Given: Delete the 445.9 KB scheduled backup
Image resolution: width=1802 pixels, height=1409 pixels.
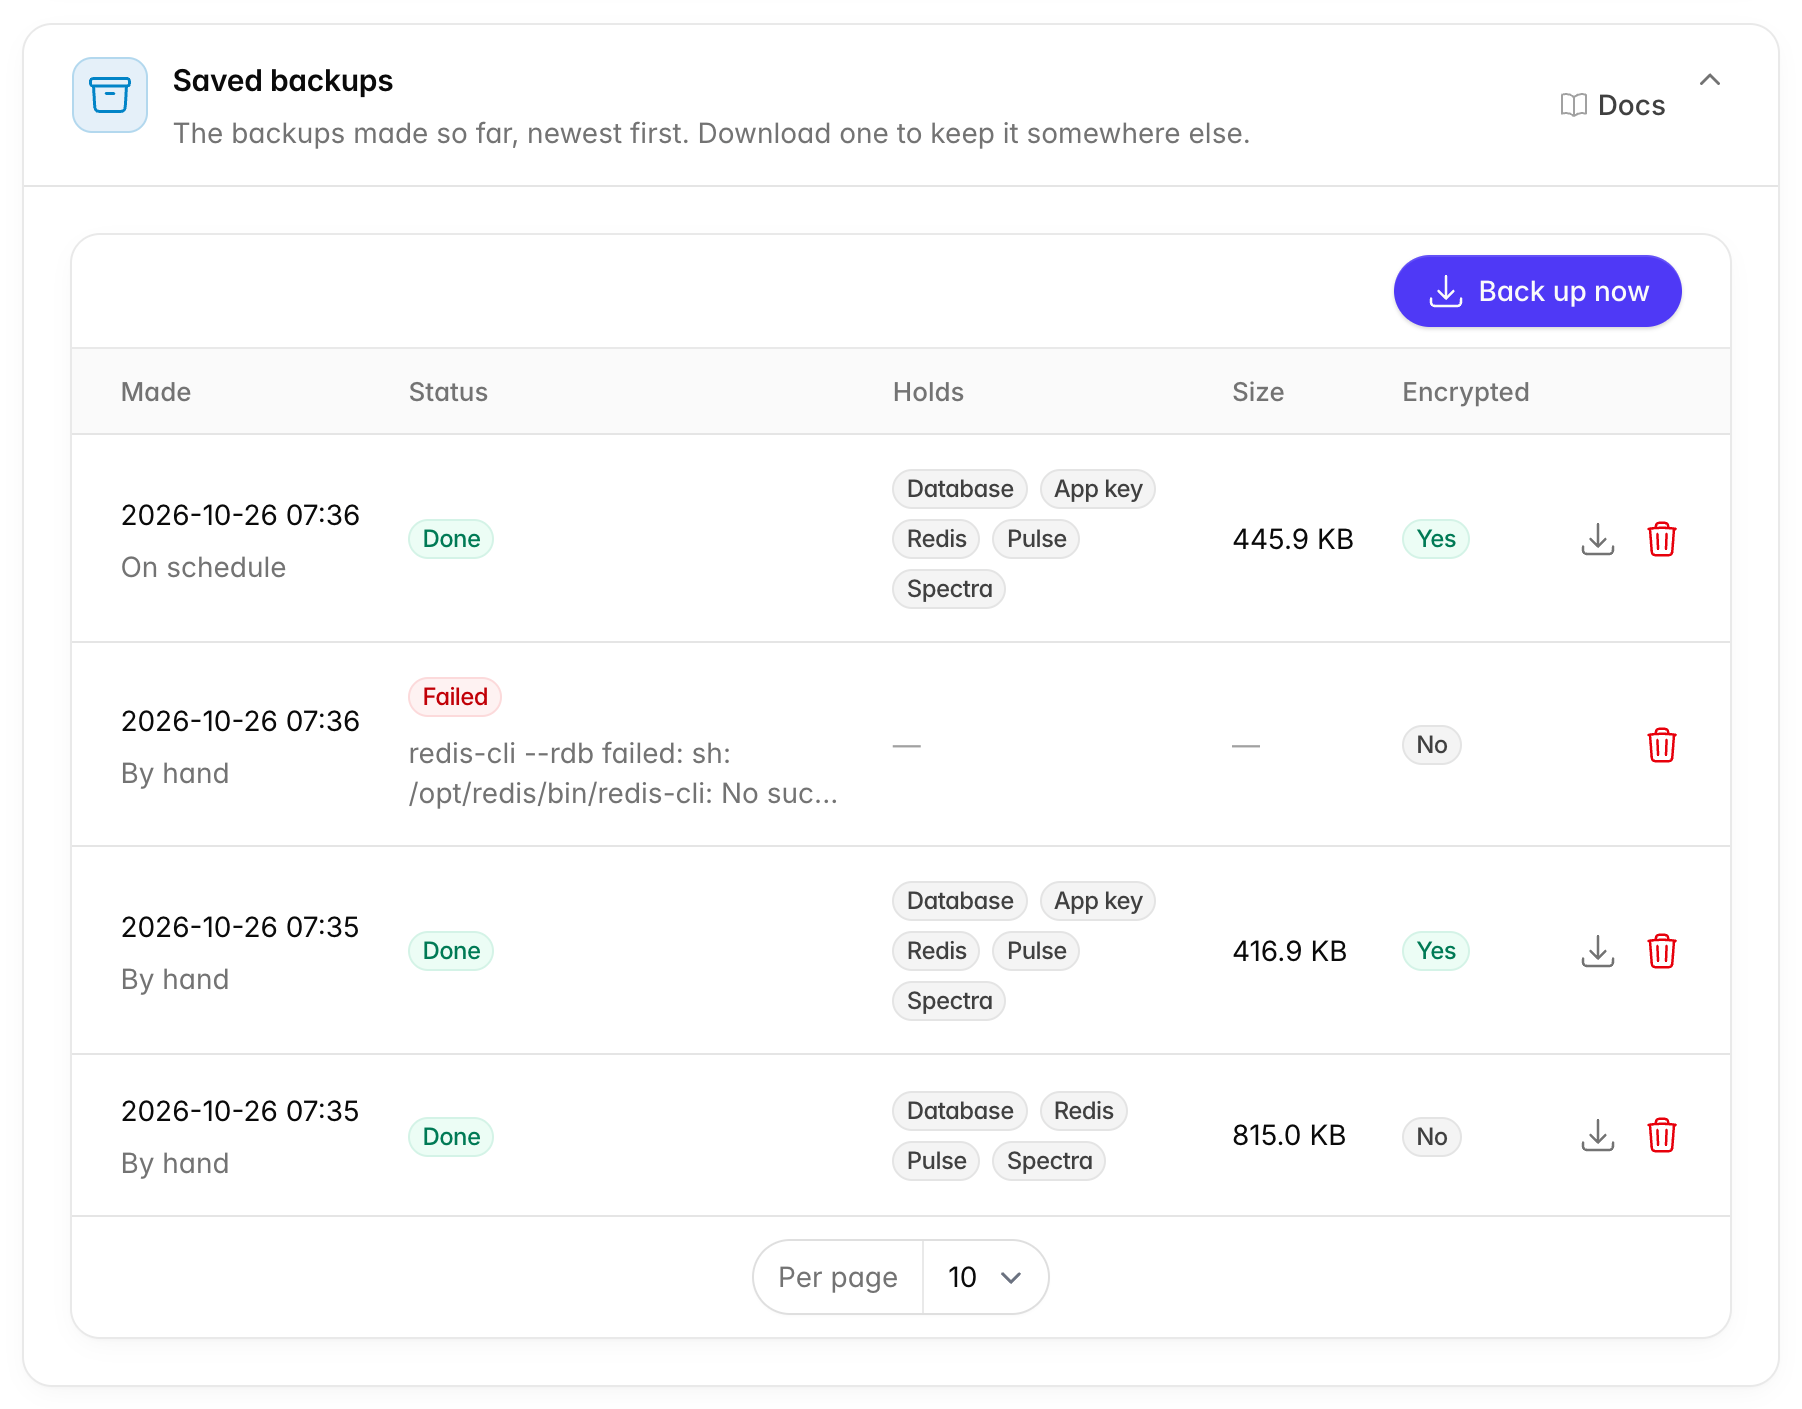Looking at the screenshot, I should tap(1662, 539).
